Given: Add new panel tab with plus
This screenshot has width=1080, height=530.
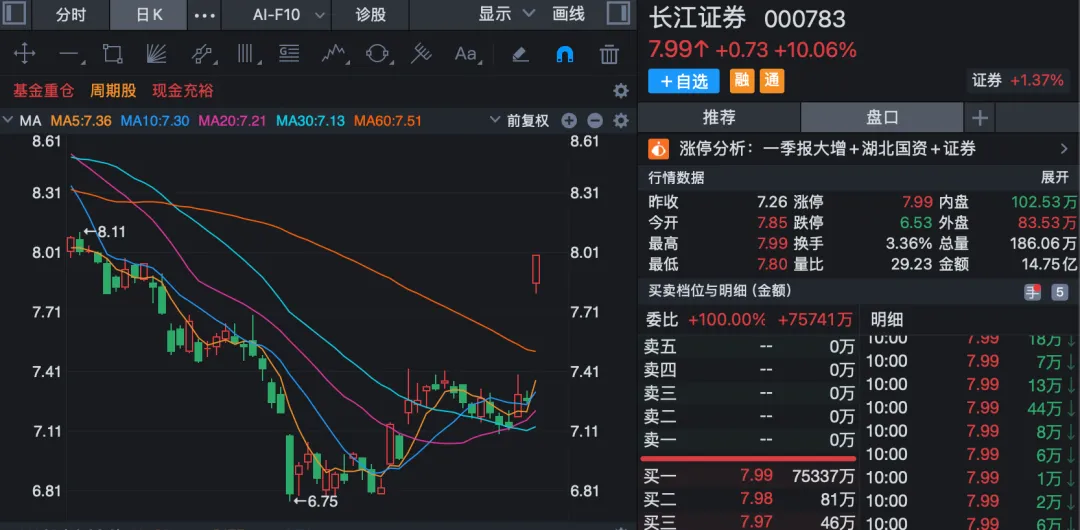Looking at the screenshot, I should pos(979,118).
